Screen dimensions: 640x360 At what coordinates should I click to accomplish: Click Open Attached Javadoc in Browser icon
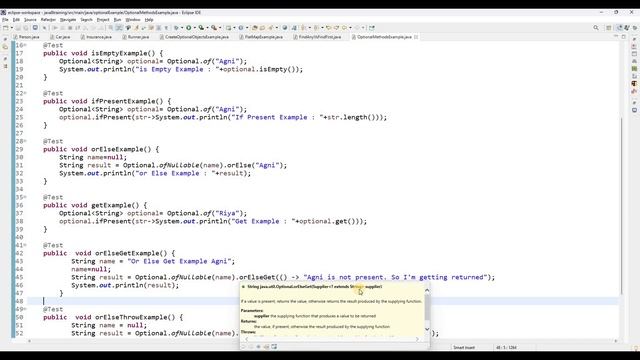click(x=274, y=347)
